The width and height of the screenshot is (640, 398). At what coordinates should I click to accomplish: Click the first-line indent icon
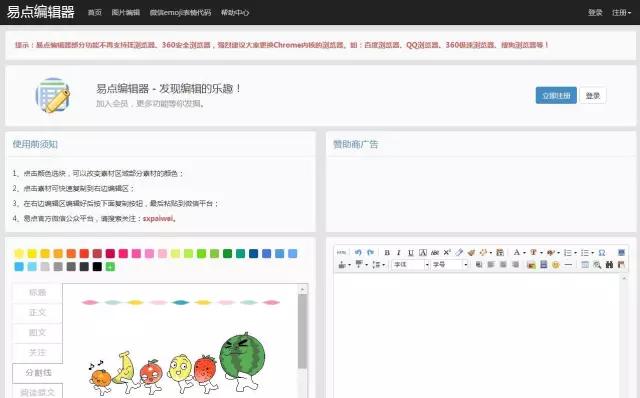478,265
